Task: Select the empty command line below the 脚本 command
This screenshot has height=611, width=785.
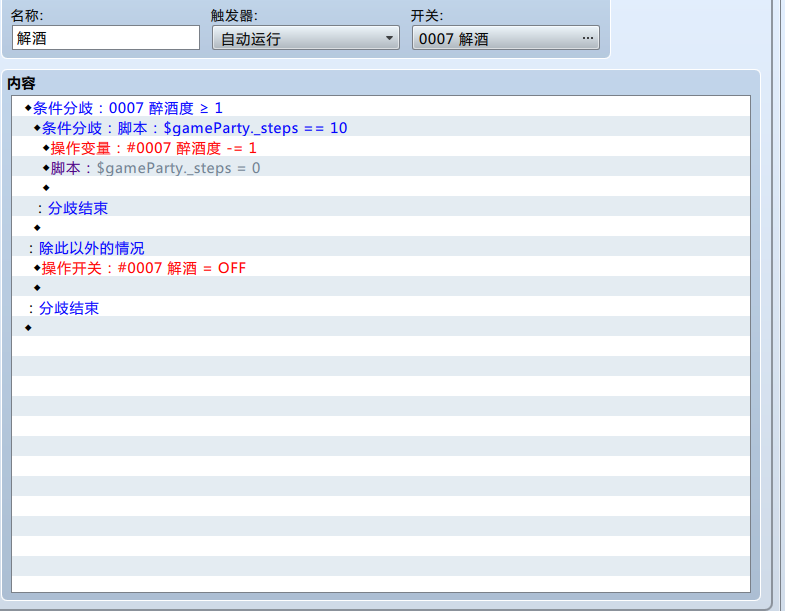Action: tap(380, 188)
